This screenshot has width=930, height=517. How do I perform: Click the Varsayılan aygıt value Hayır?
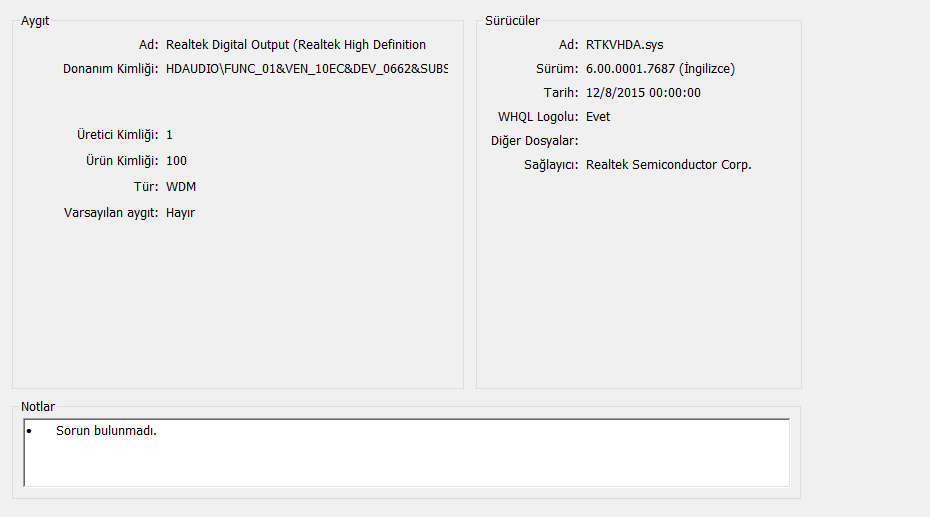click(180, 213)
